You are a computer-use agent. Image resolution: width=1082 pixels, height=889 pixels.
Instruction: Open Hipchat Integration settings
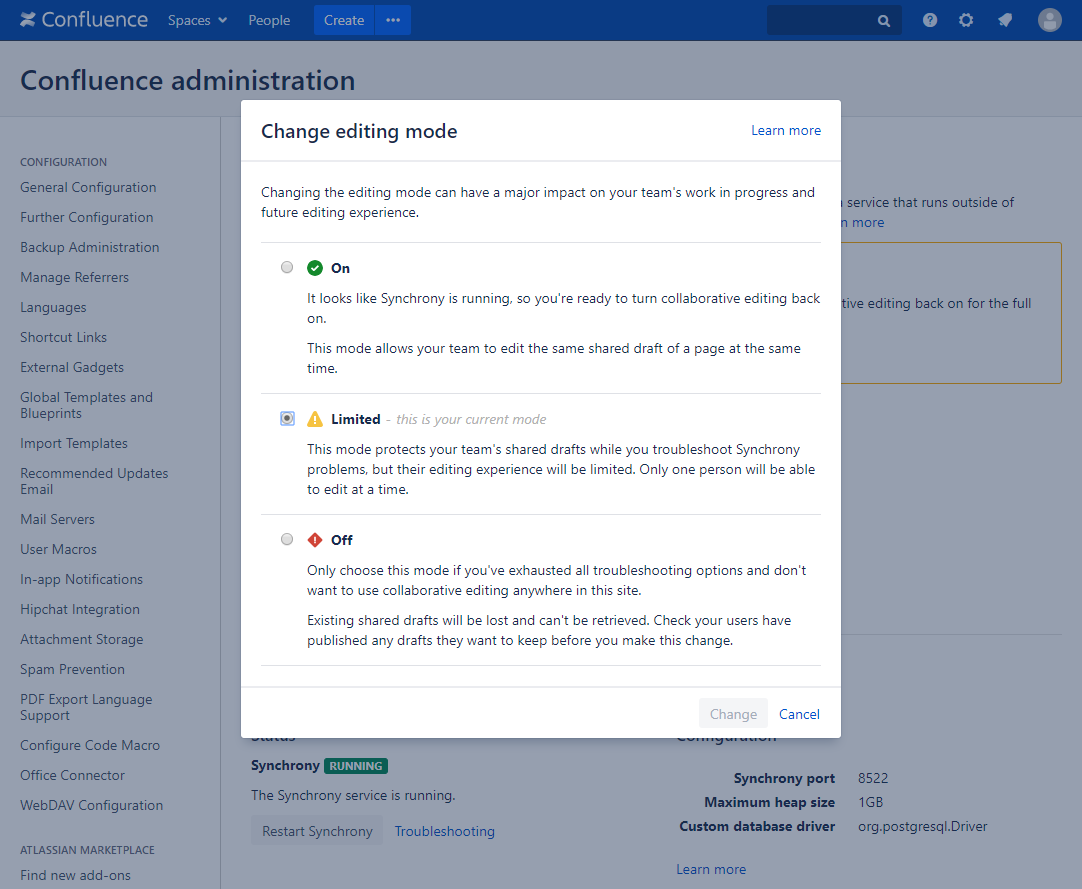coord(80,609)
